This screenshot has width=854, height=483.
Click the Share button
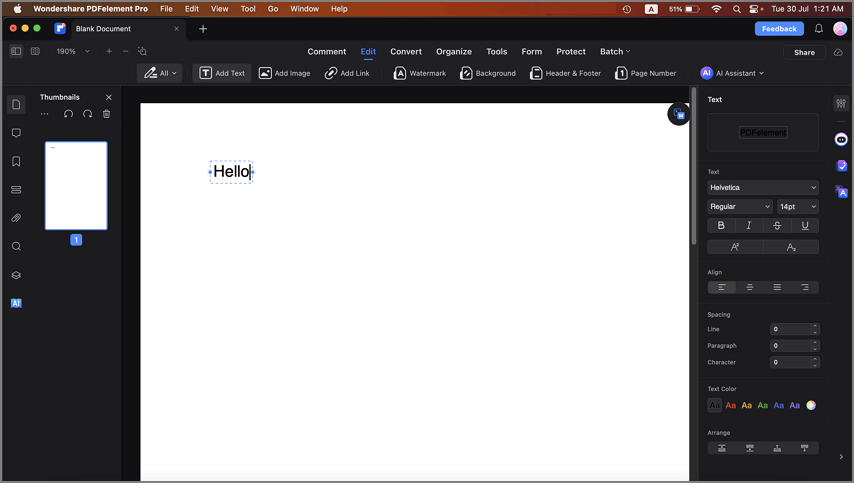[804, 52]
